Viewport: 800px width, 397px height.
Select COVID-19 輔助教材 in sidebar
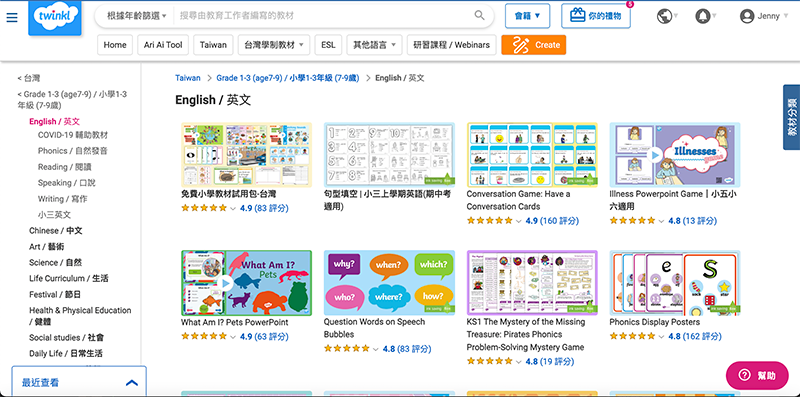(x=73, y=135)
